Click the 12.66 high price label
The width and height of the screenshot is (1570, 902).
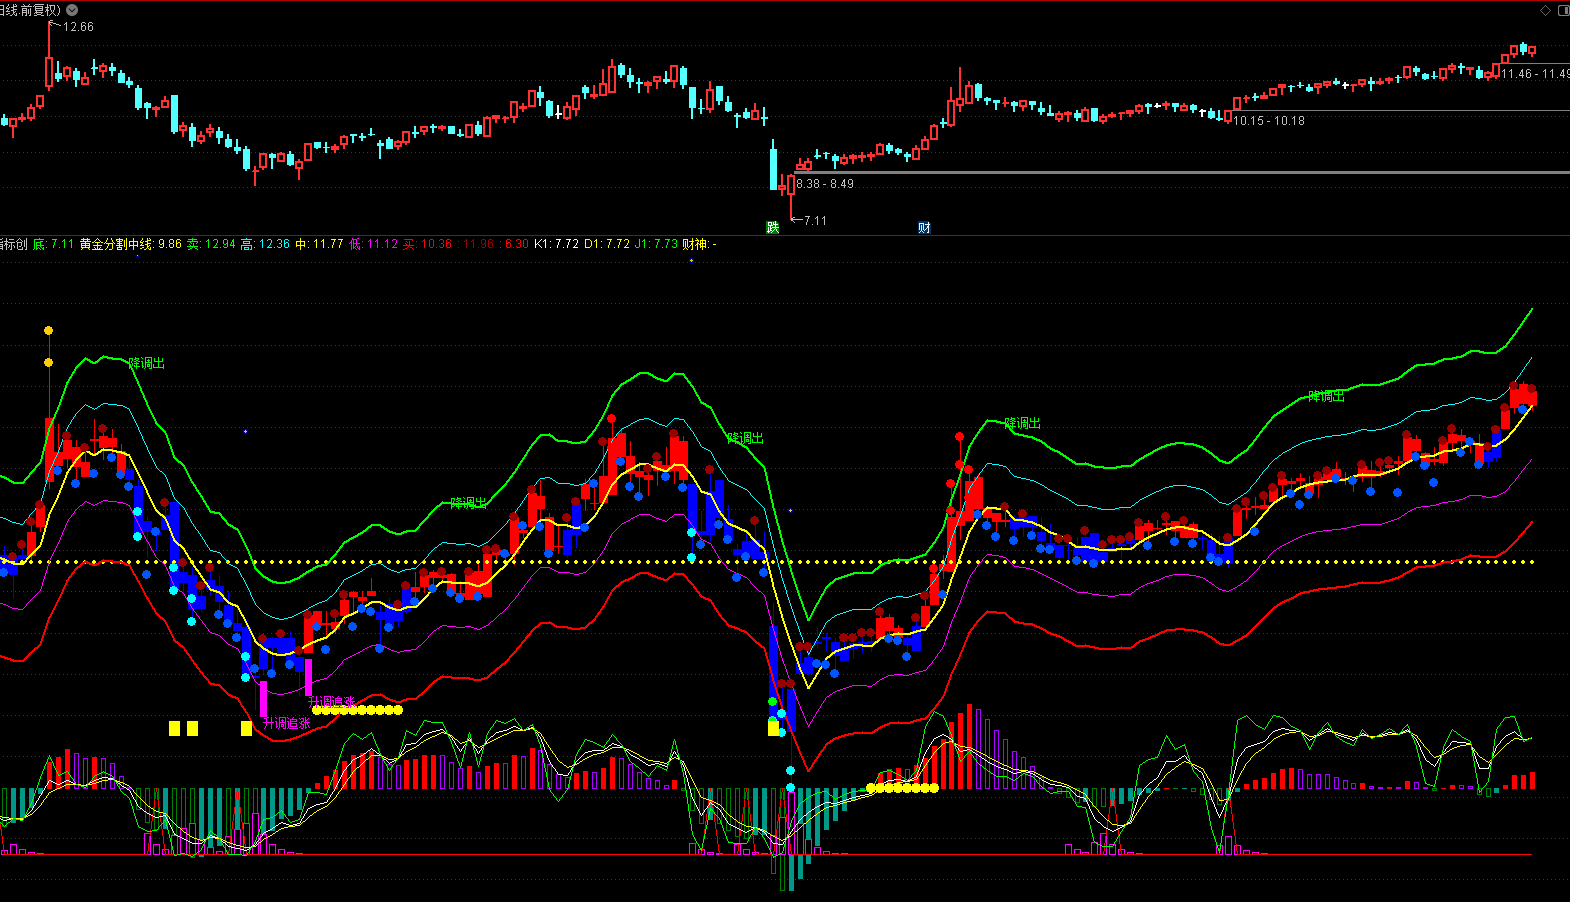coord(78,27)
